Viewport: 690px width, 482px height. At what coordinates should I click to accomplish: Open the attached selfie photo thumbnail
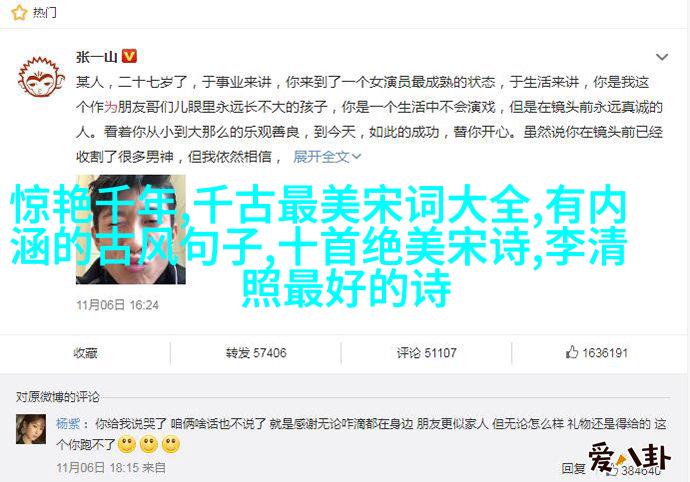(x=131, y=229)
